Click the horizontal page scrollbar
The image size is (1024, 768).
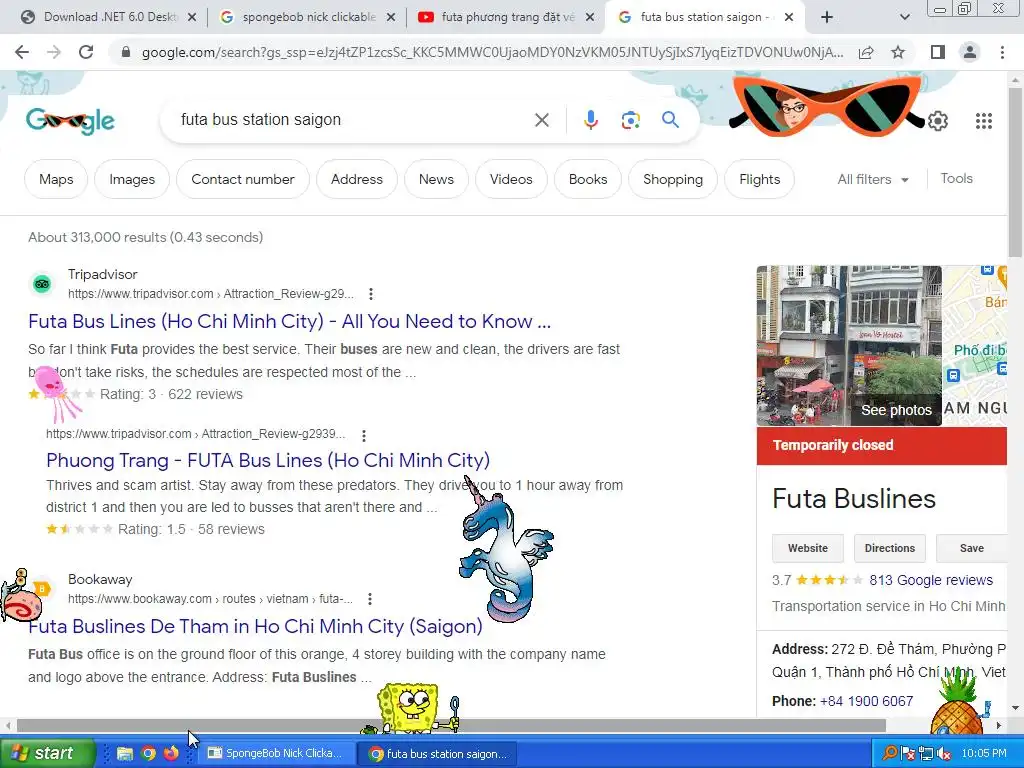pyautogui.click(x=451, y=726)
